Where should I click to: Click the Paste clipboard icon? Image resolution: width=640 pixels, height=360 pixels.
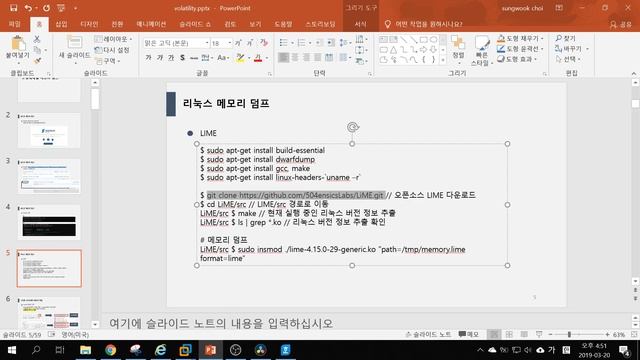pos(18,43)
